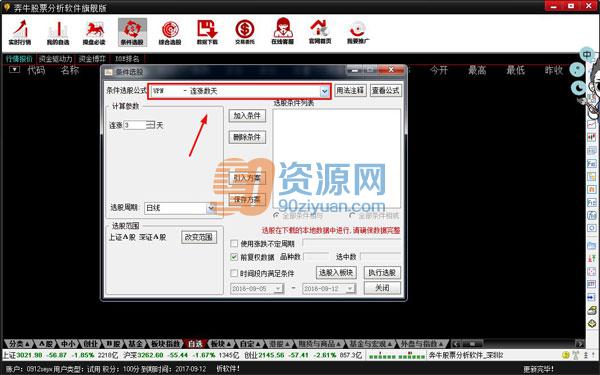Open 在线客服 support icon
The width and height of the screenshot is (600, 375).
click(x=282, y=32)
